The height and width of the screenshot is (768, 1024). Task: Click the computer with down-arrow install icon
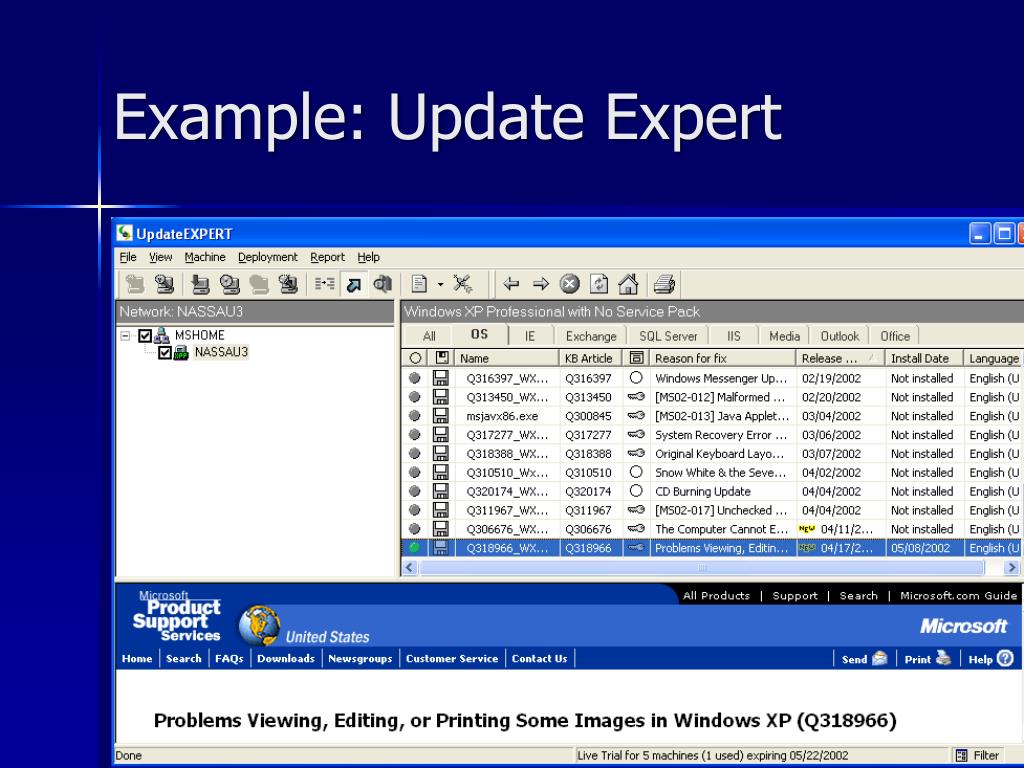(x=200, y=284)
